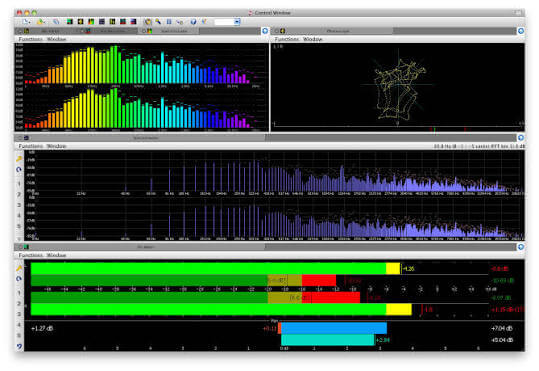Select preset 1 beside the spectrum analyzer
This screenshot has width=539, height=371.
[x=19, y=184]
